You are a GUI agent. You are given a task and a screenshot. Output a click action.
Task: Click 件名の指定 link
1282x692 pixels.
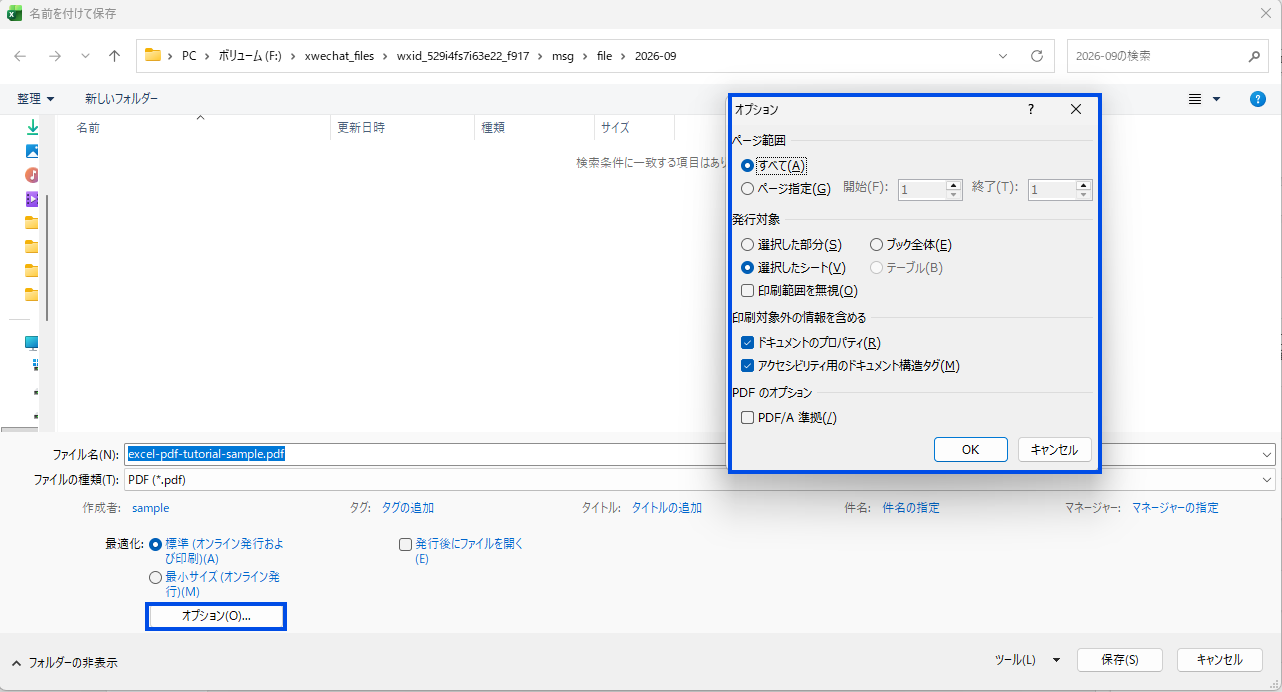[x=911, y=508]
